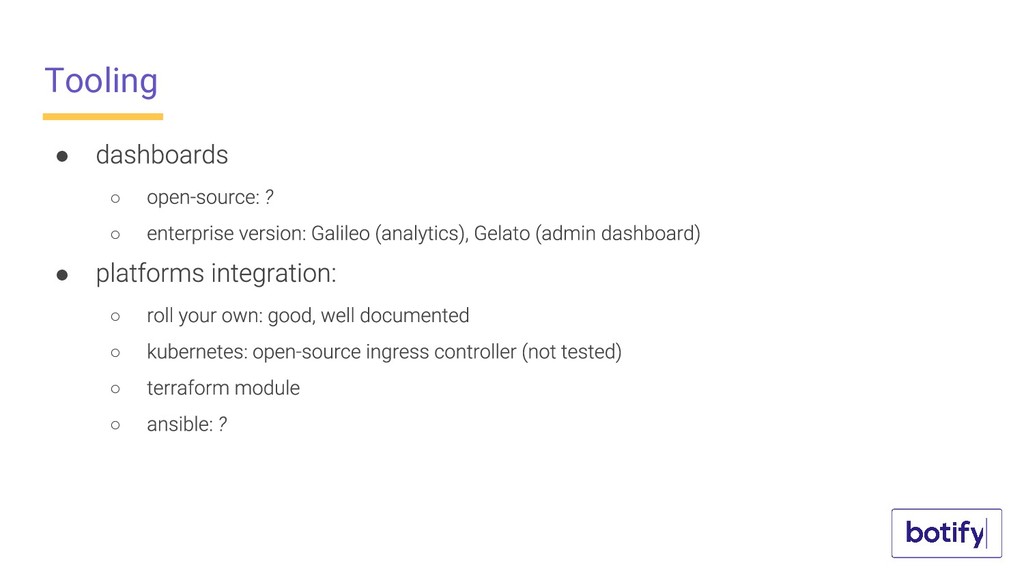Screen dimensions: 1024x576
Task: Click the hollow bullet beside roll your own
Action: coord(116,317)
